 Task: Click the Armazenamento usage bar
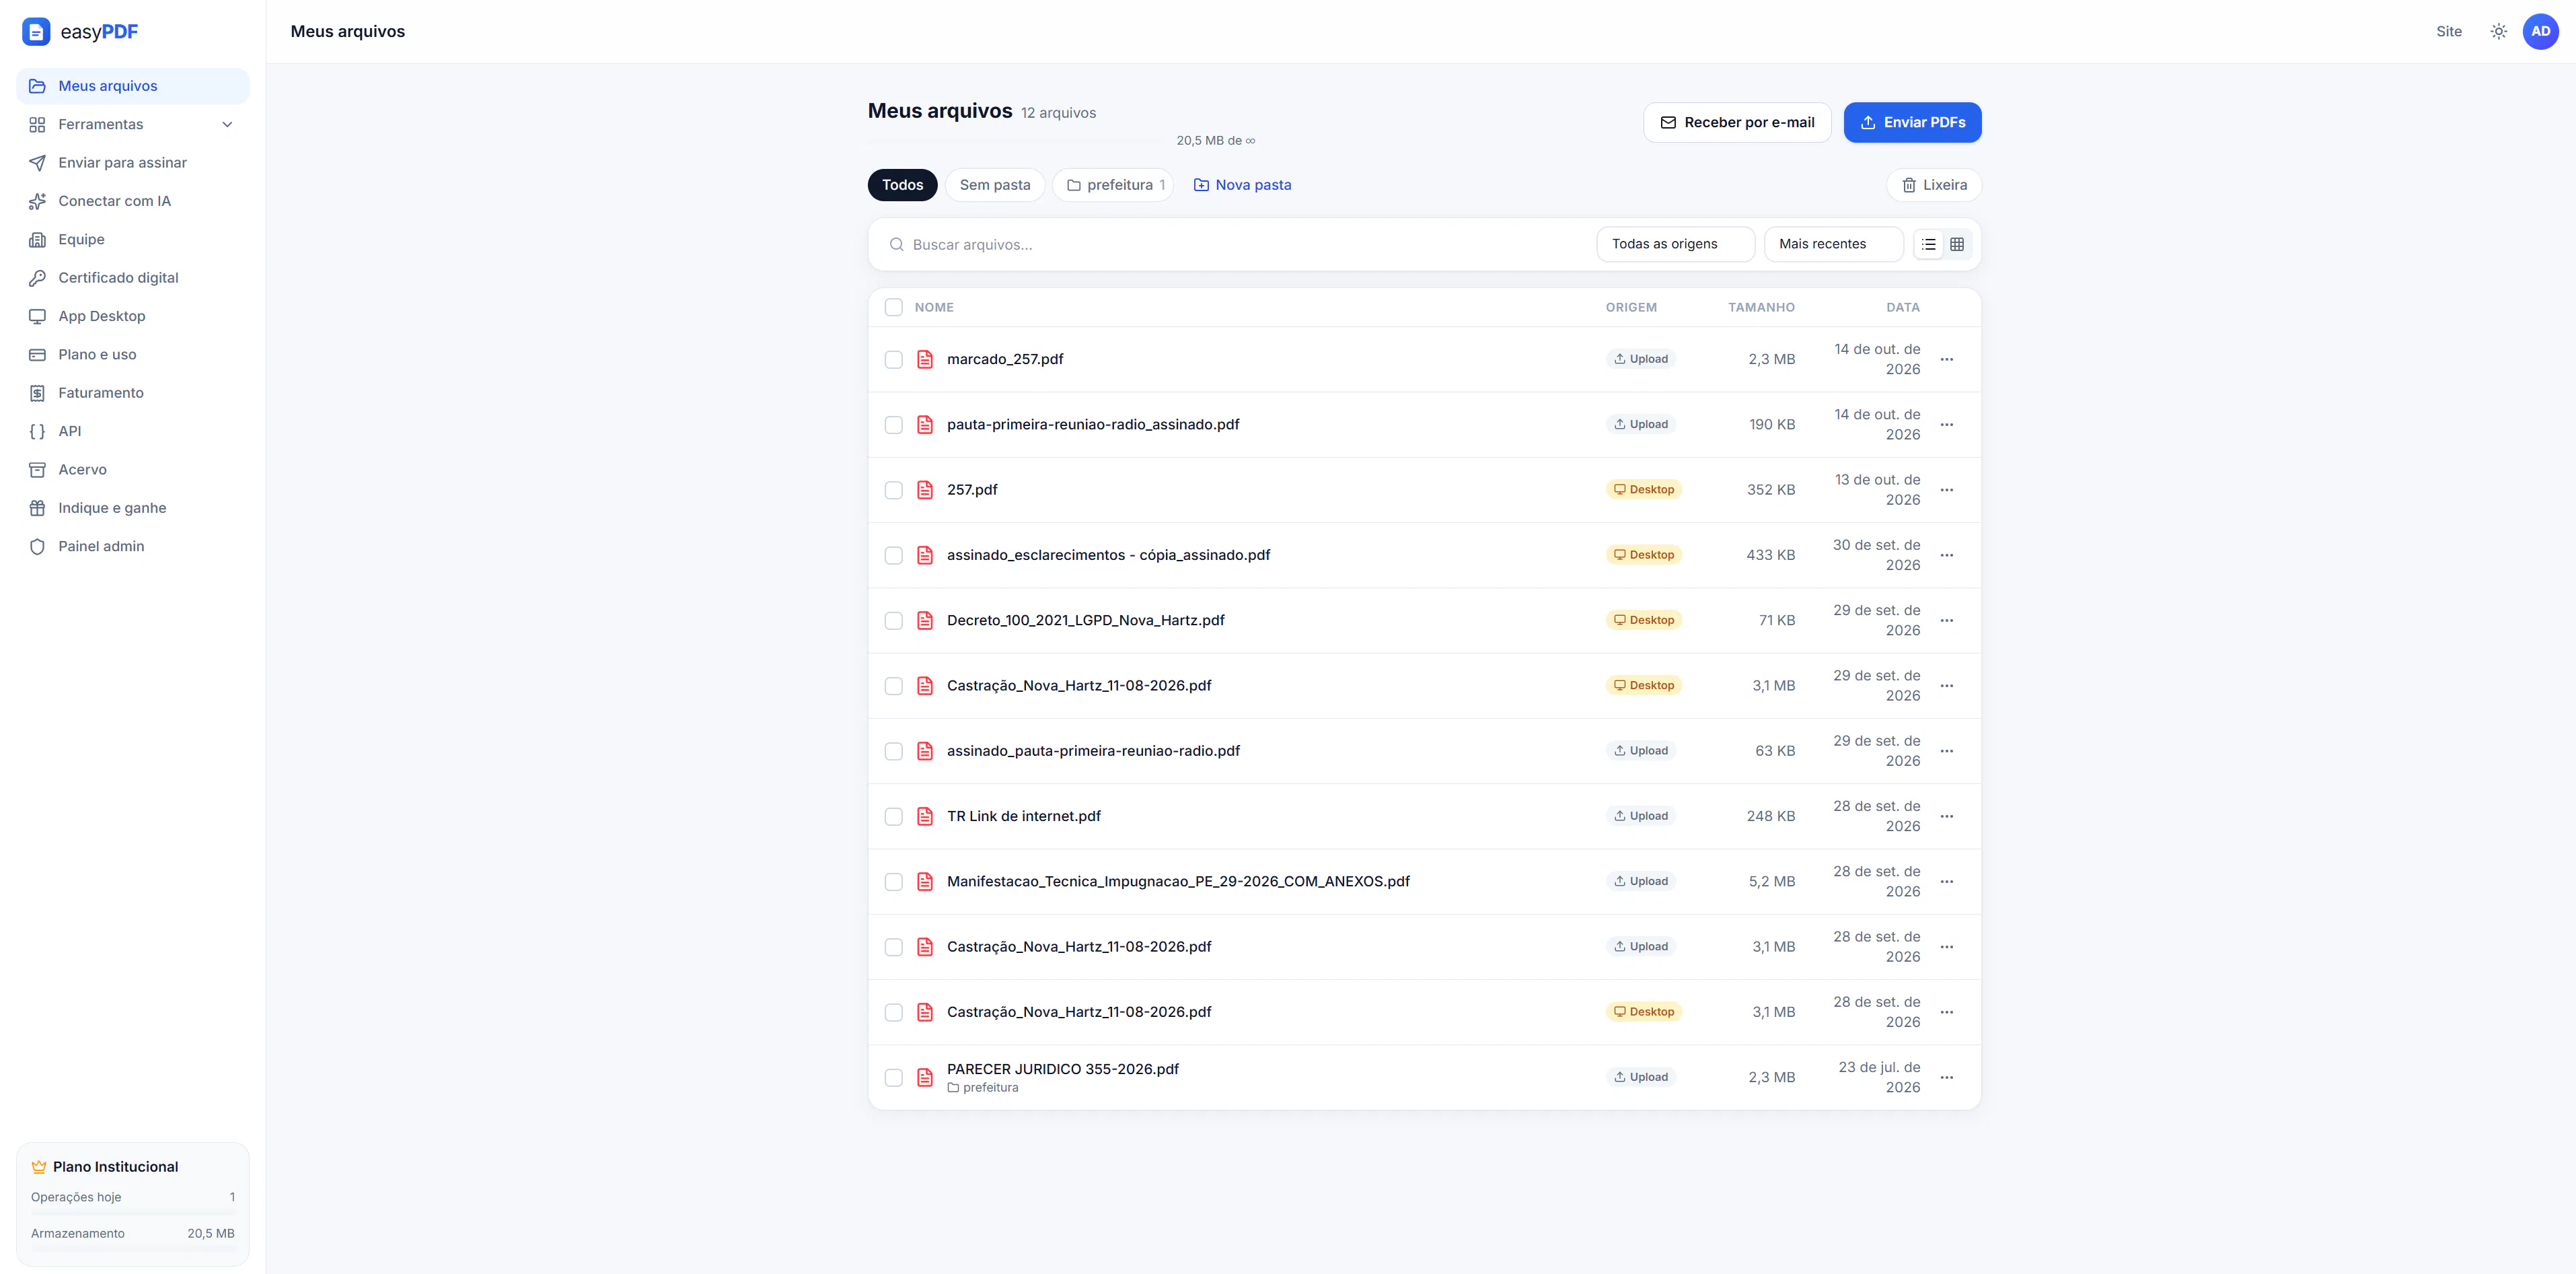click(132, 1249)
